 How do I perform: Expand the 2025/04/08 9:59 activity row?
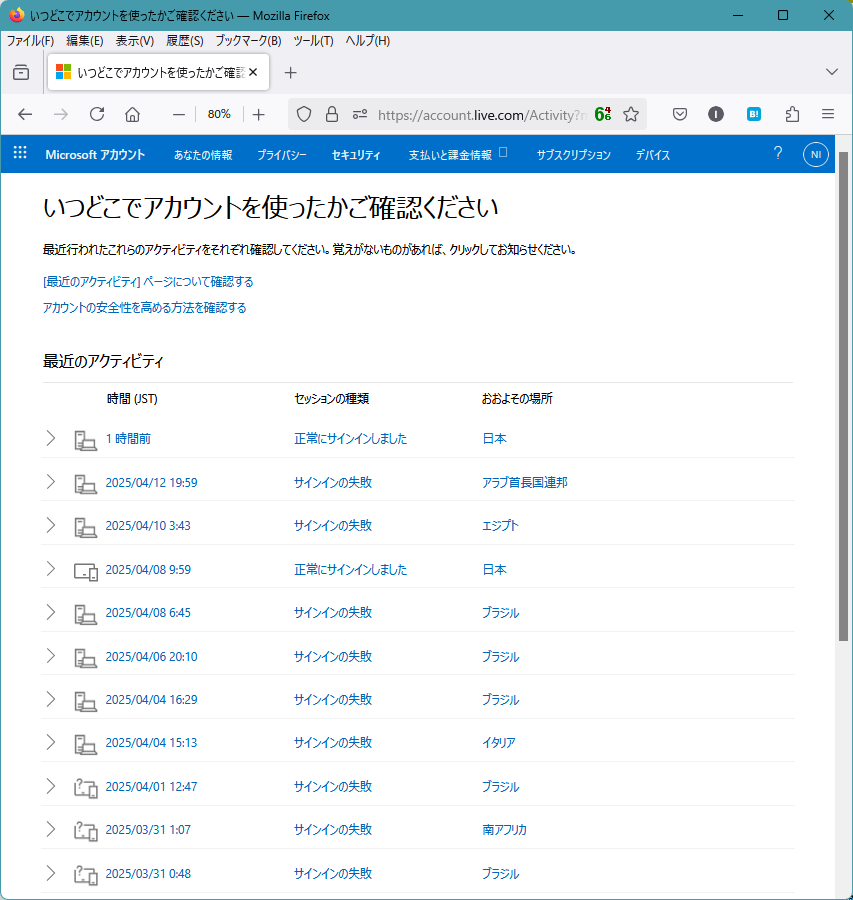[x=51, y=569]
